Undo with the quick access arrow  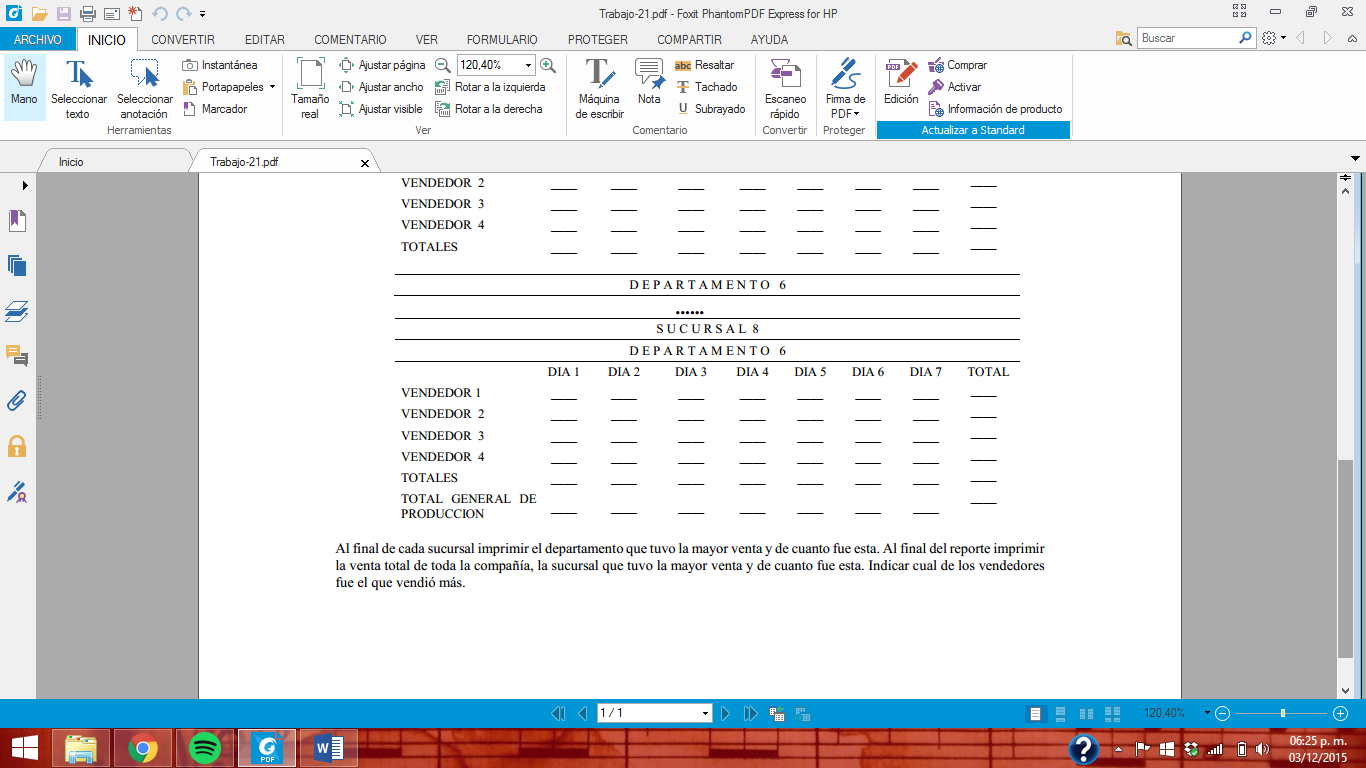point(159,13)
